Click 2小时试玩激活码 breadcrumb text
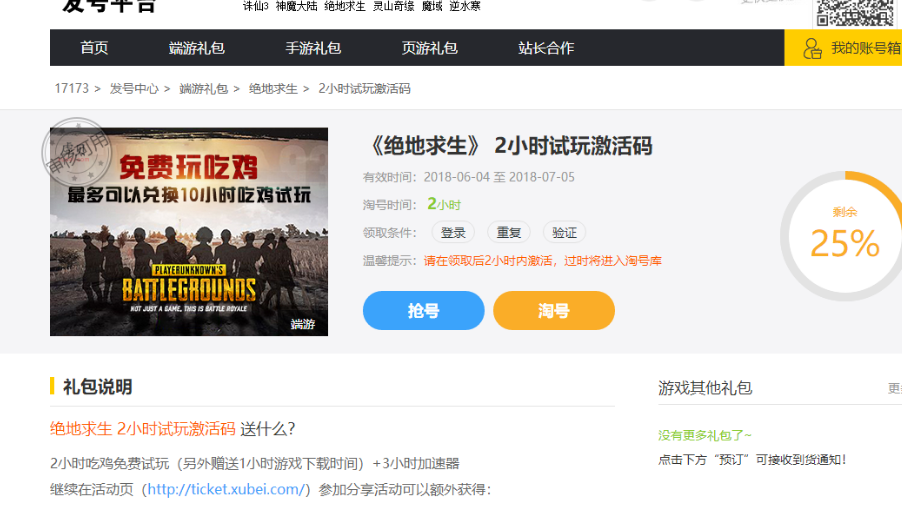Viewport: 902px width, 505px height. click(364, 89)
